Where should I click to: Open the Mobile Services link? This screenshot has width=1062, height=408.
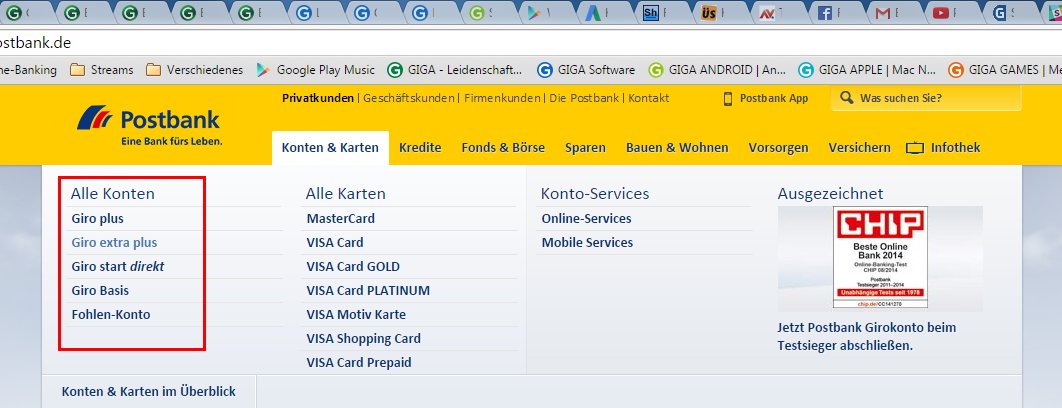(587, 243)
